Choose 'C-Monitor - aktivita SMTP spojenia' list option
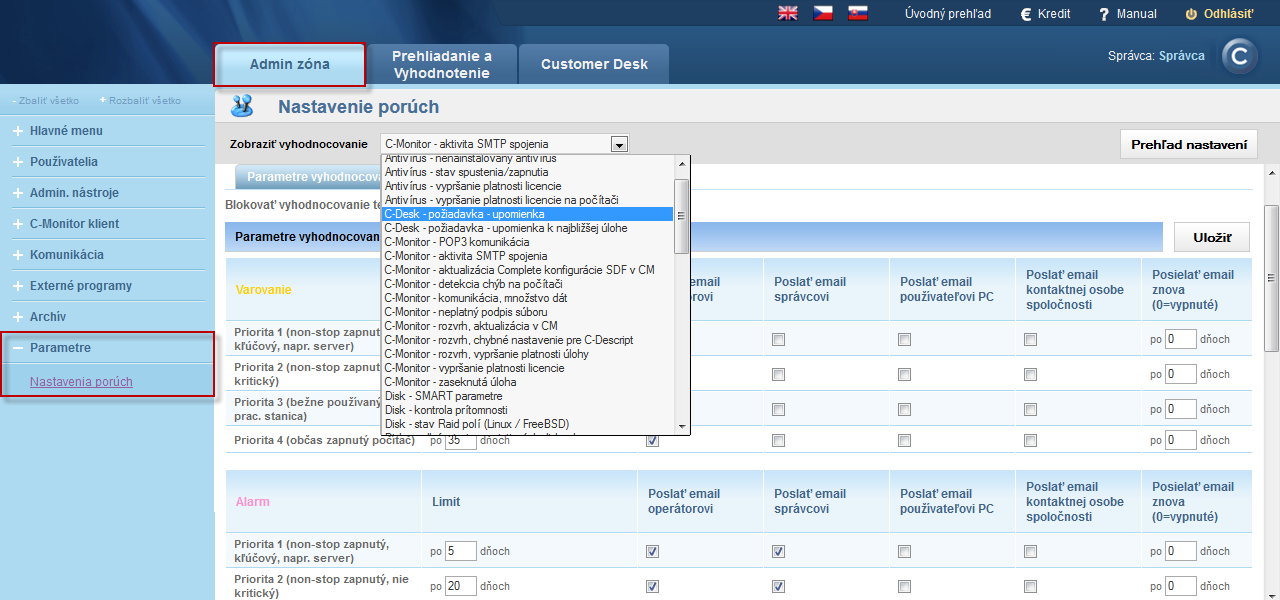Screen dimensions: 1280x600 coord(527,256)
